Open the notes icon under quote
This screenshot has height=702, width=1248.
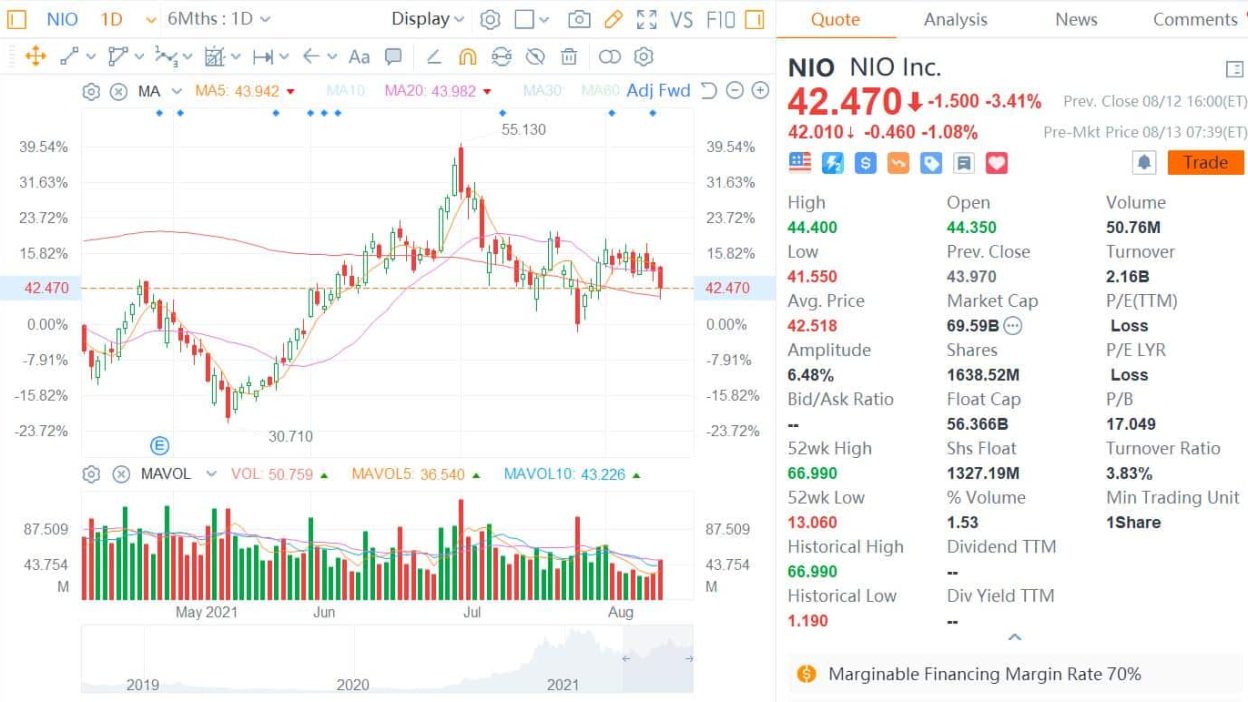tap(964, 163)
